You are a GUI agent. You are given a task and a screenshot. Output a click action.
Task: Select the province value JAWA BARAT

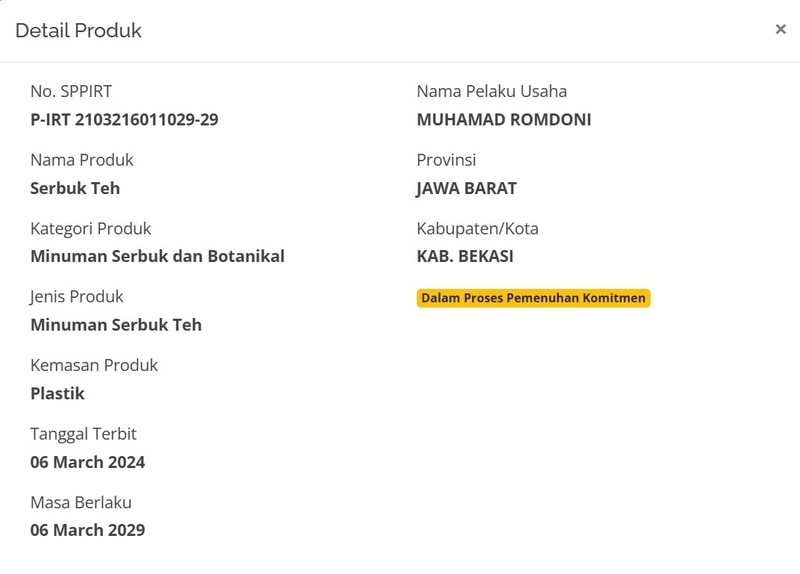coord(466,188)
